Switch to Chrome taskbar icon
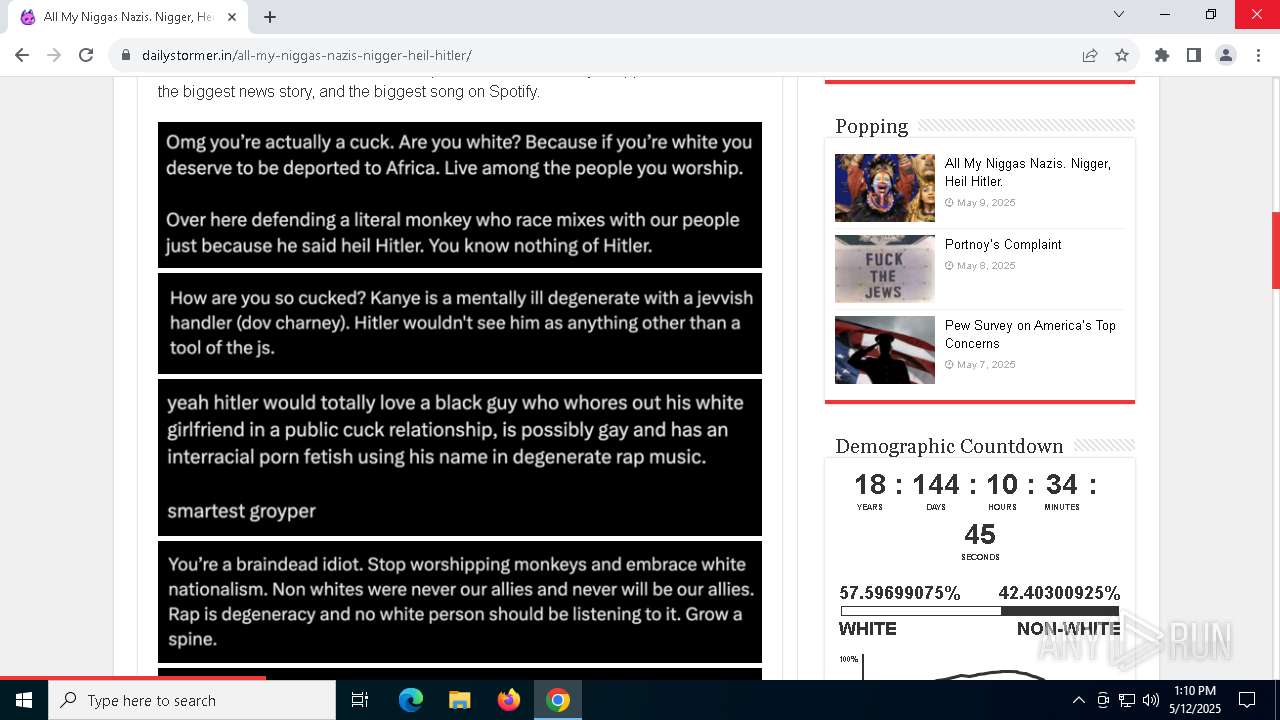This screenshot has width=1280, height=720. click(558, 700)
